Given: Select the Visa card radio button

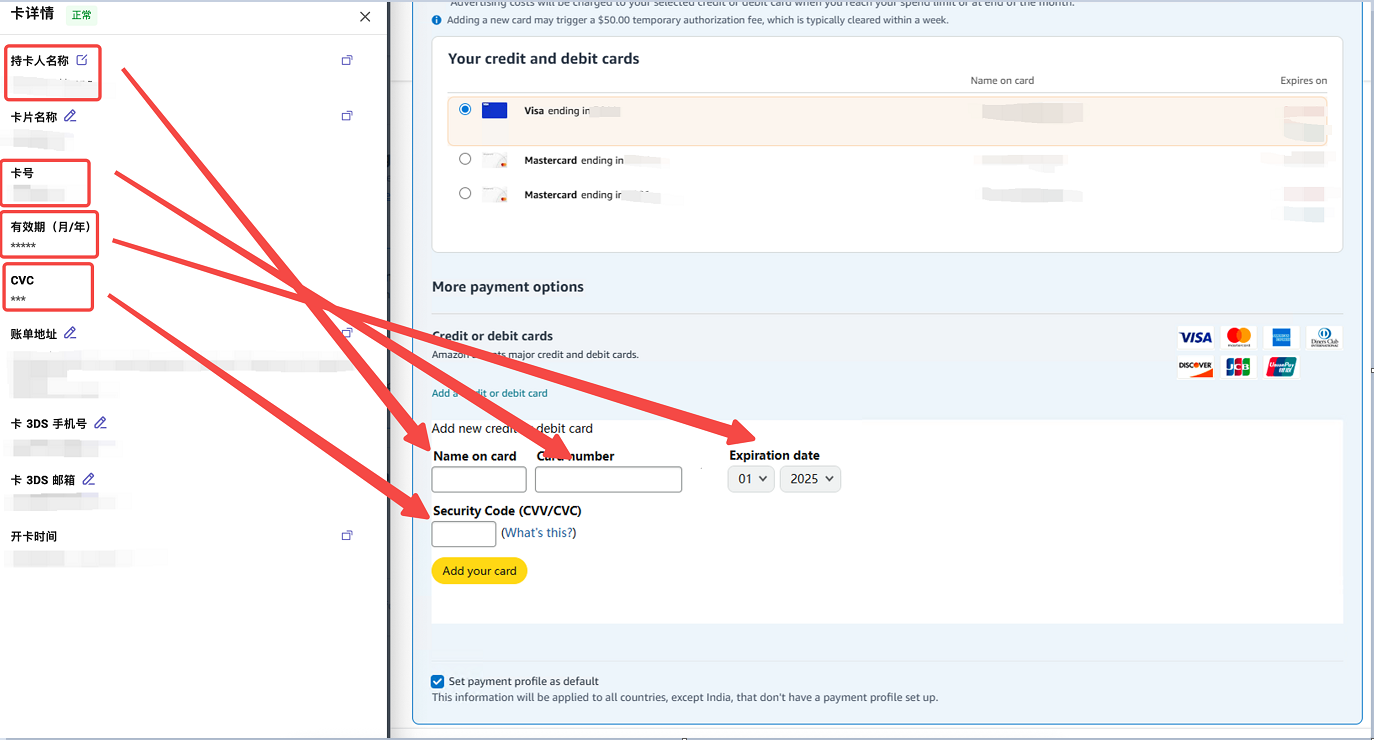Looking at the screenshot, I should point(465,110).
